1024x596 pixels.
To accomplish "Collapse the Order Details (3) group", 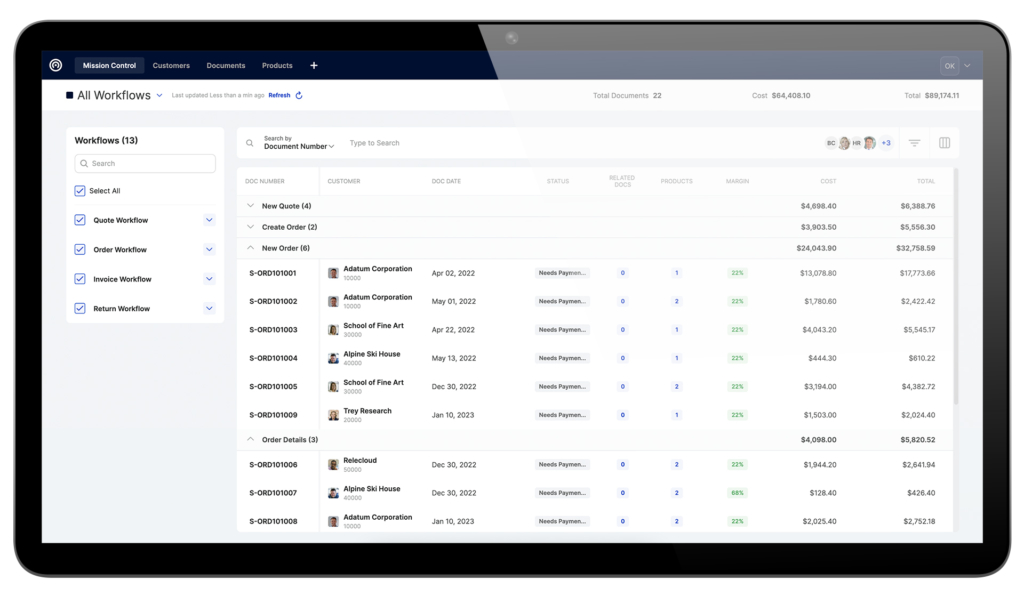I will [x=250, y=439].
